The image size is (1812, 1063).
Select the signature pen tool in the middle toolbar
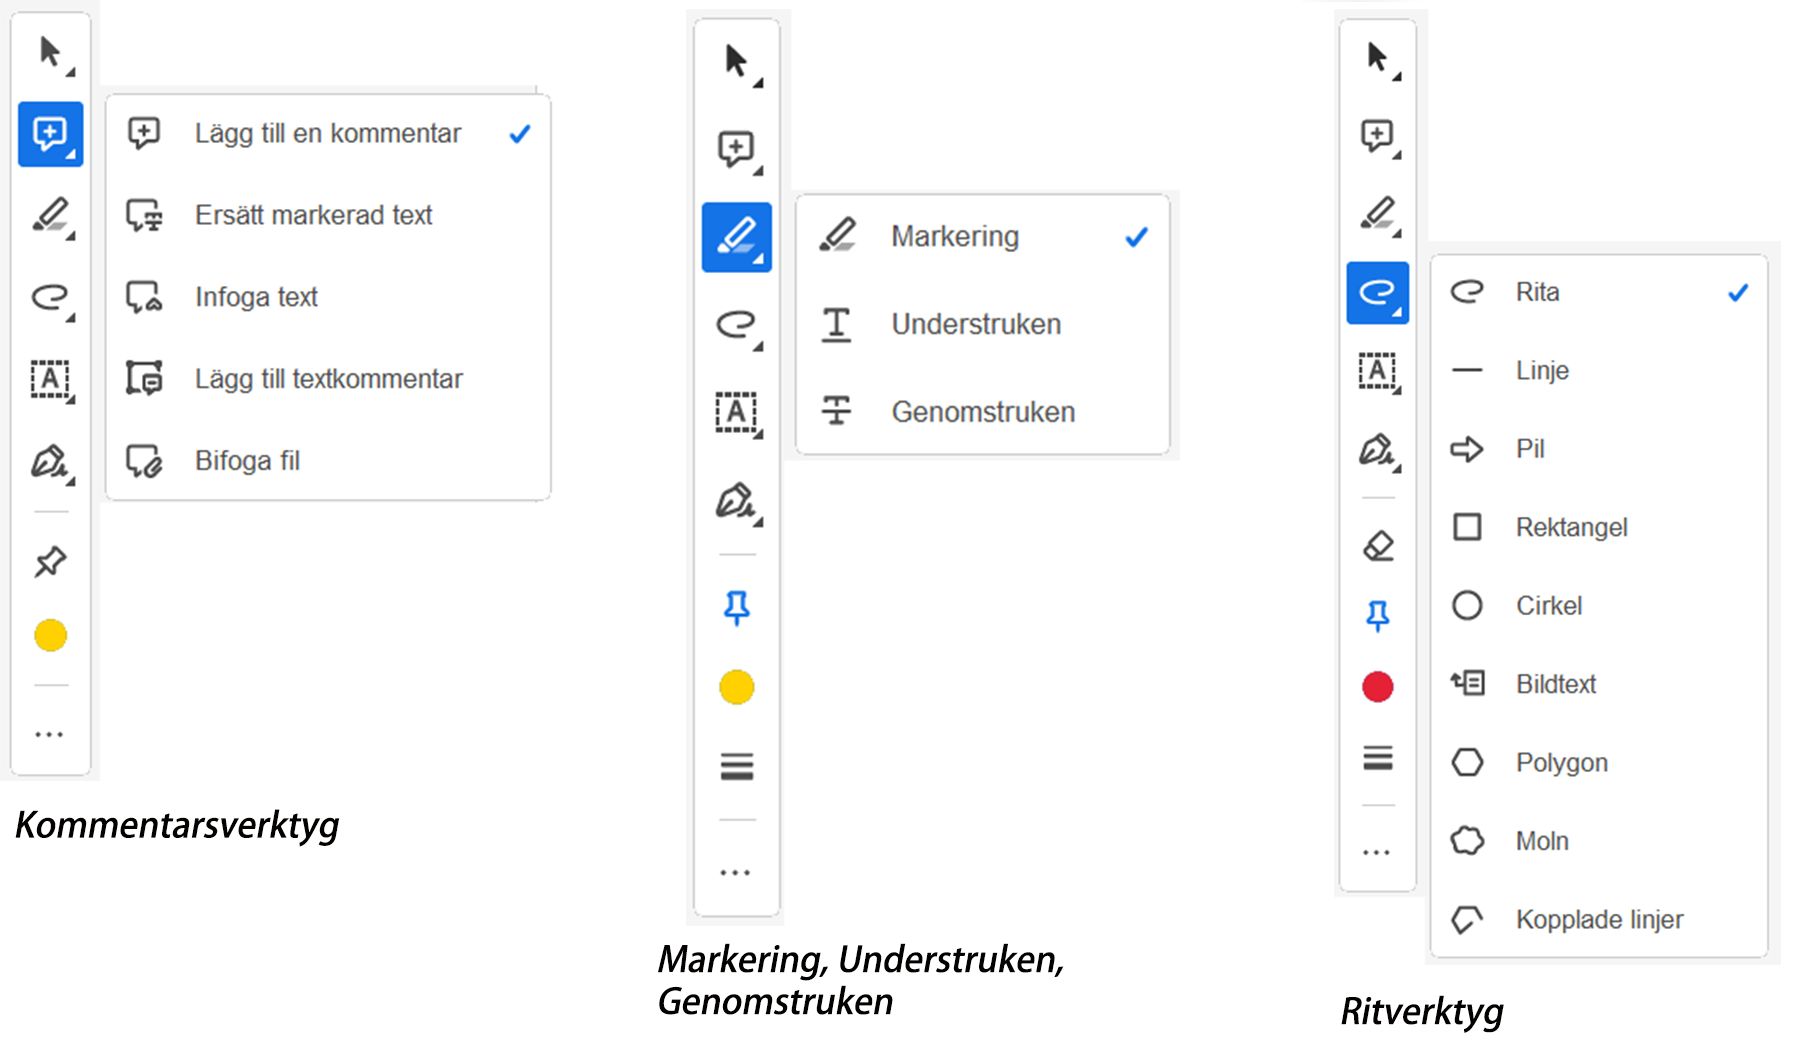pyautogui.click(x=736, y=501)
